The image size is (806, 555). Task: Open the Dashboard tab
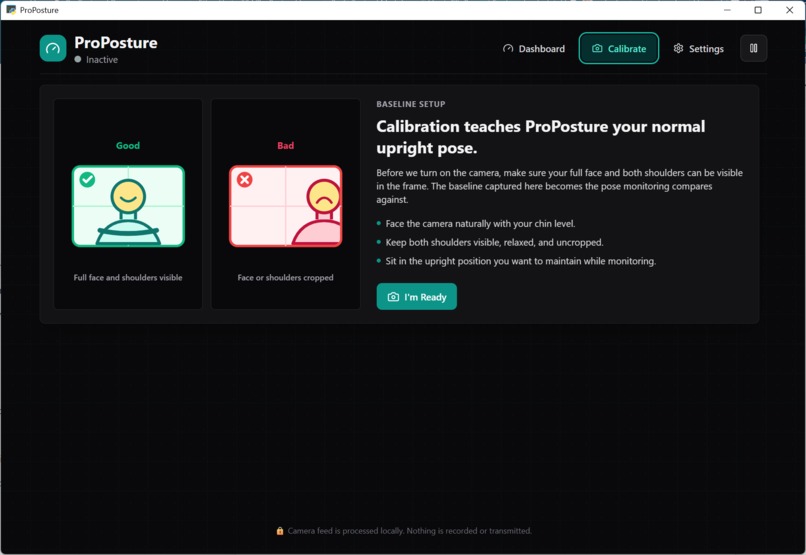[x=534, y=48]
